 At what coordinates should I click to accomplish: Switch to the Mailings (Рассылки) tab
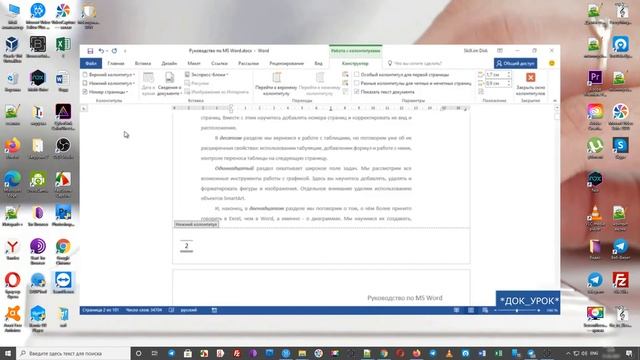coord(248,63)
